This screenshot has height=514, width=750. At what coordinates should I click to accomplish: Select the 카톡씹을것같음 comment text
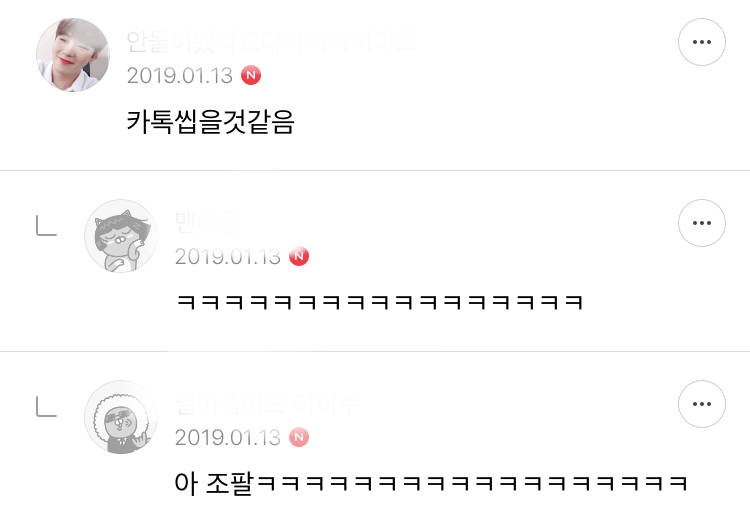[210, 122]
